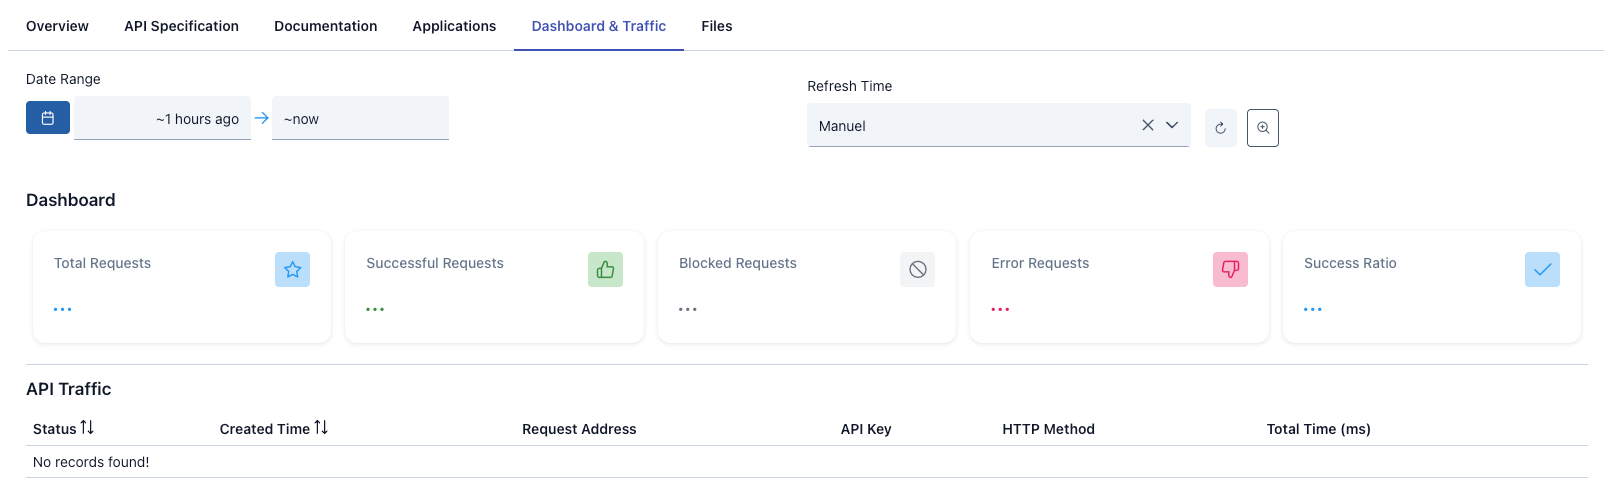
Task: Click the start date '~1 hours ago' field
Action: (163, 119)
